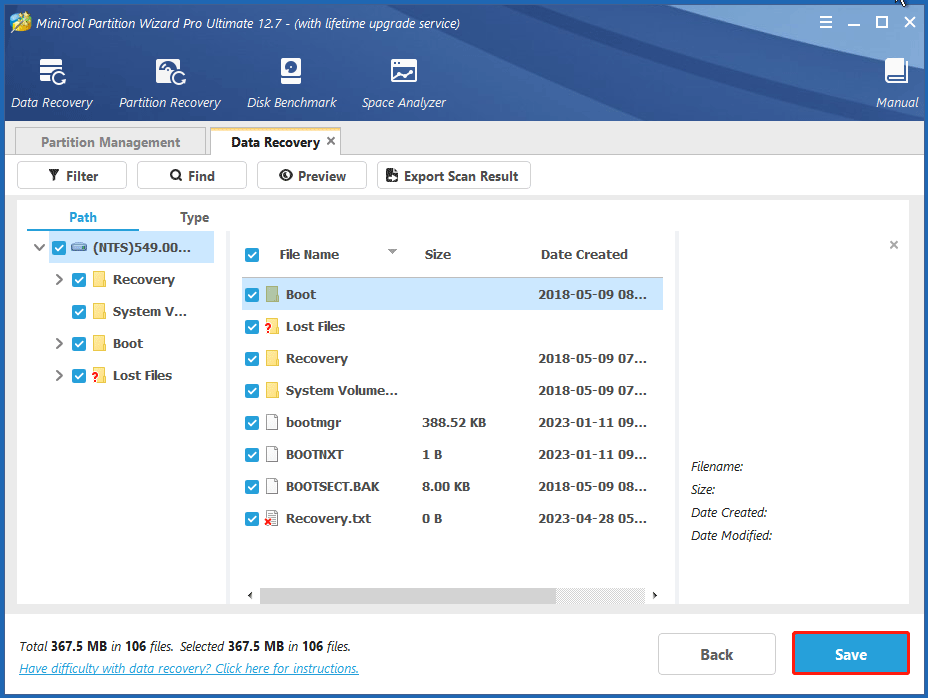Screen dimensions: 928x698
Task: Open the File Name sort dropdown
Action: point(392,252)
